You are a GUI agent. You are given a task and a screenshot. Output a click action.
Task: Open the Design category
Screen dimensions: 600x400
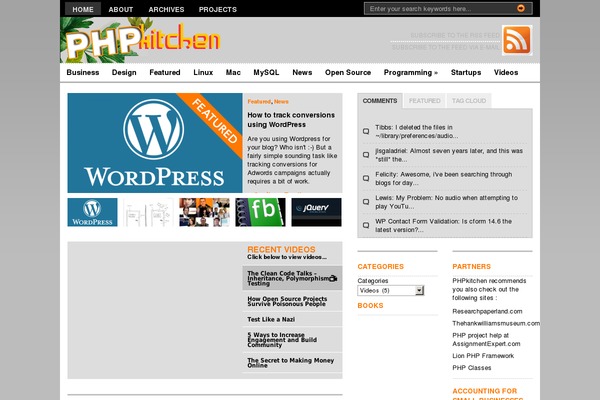[124, 72]
